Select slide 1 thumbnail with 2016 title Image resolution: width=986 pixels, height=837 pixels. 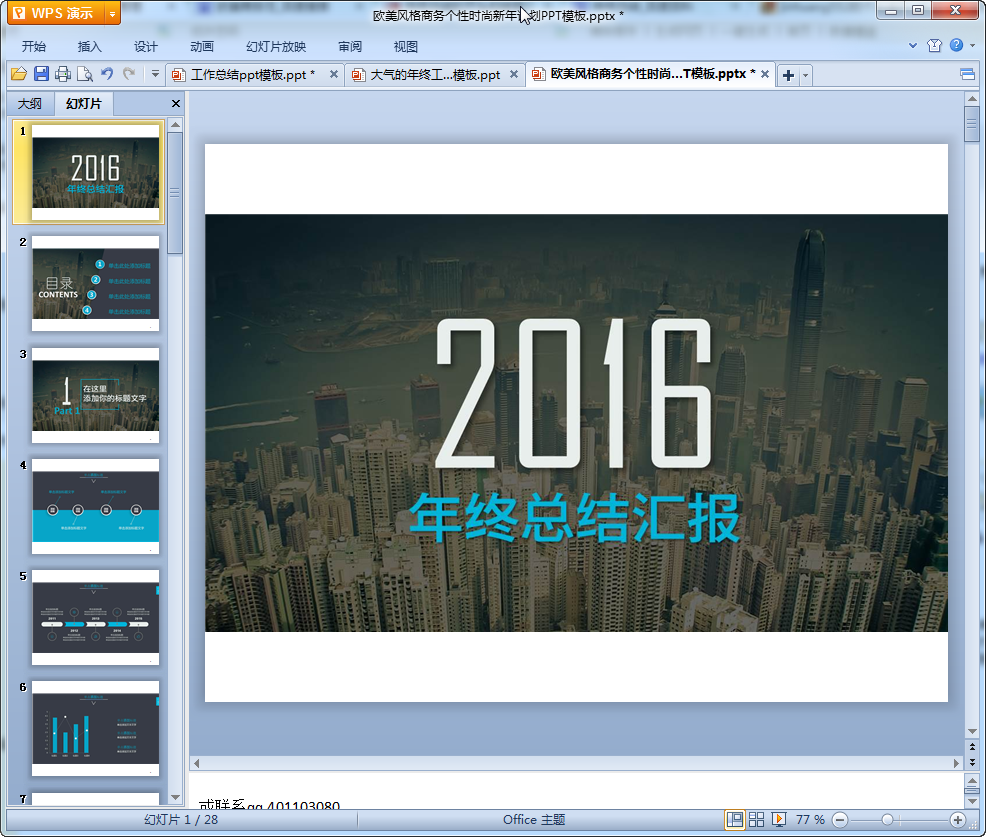click(96, 172)
